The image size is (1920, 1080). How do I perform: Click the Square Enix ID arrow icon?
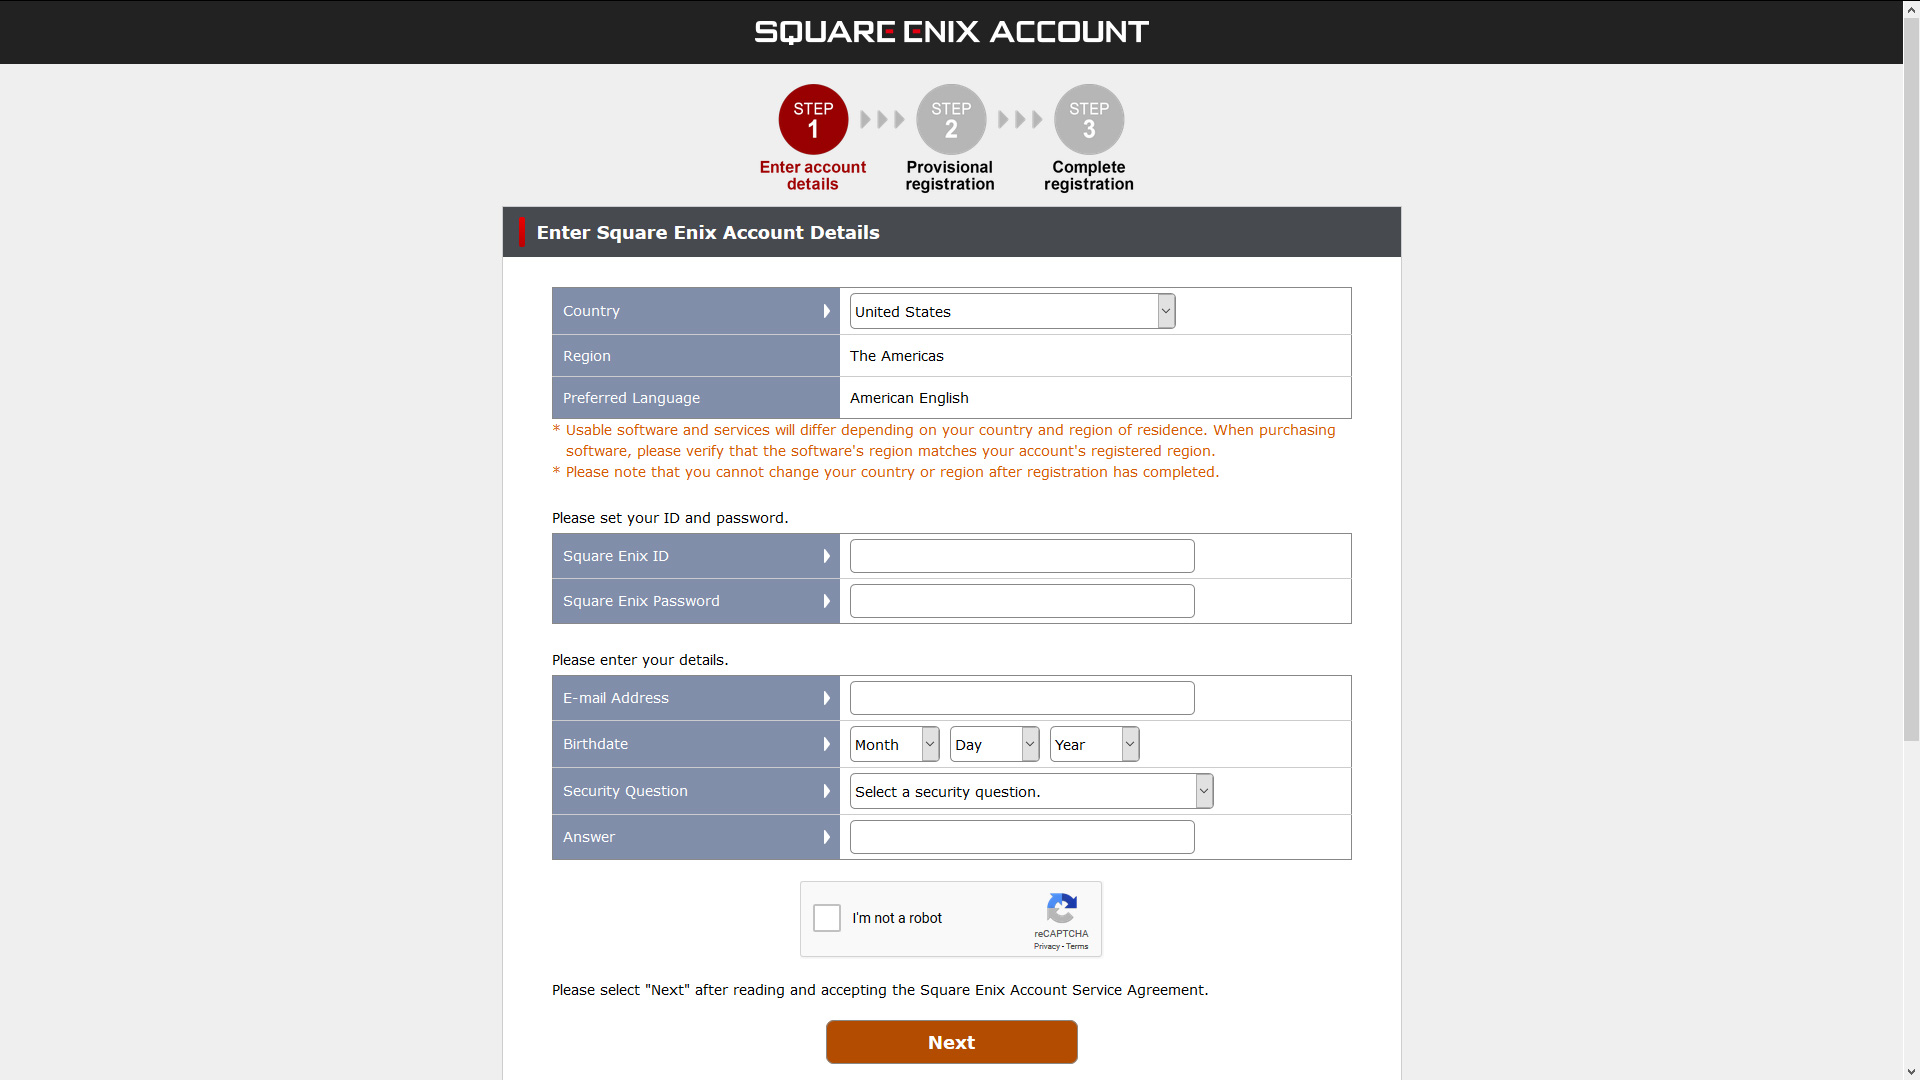828,555
